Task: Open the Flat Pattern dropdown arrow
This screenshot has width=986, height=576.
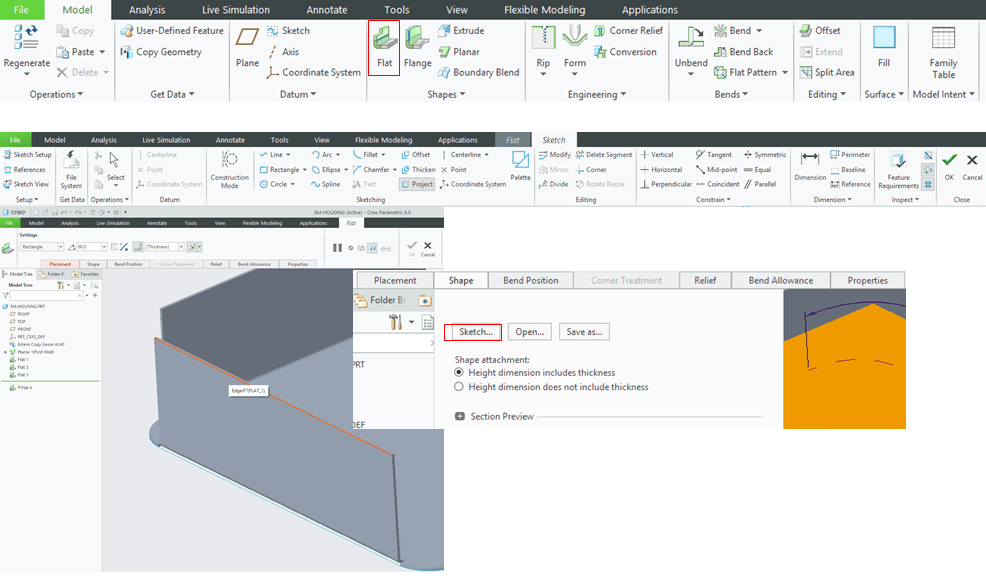Action: point(785,72)
